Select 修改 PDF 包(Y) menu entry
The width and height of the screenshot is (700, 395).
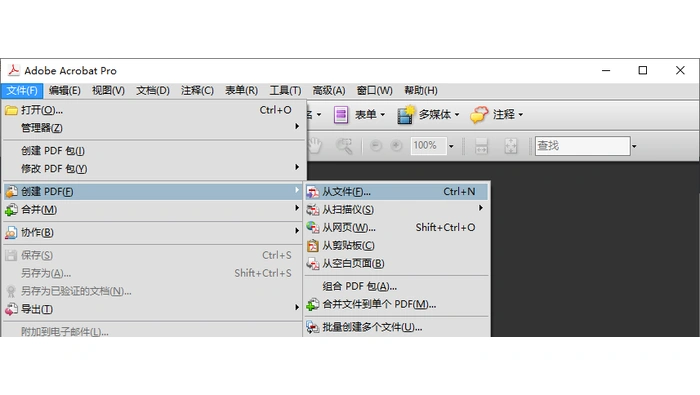tap(154, 169)
